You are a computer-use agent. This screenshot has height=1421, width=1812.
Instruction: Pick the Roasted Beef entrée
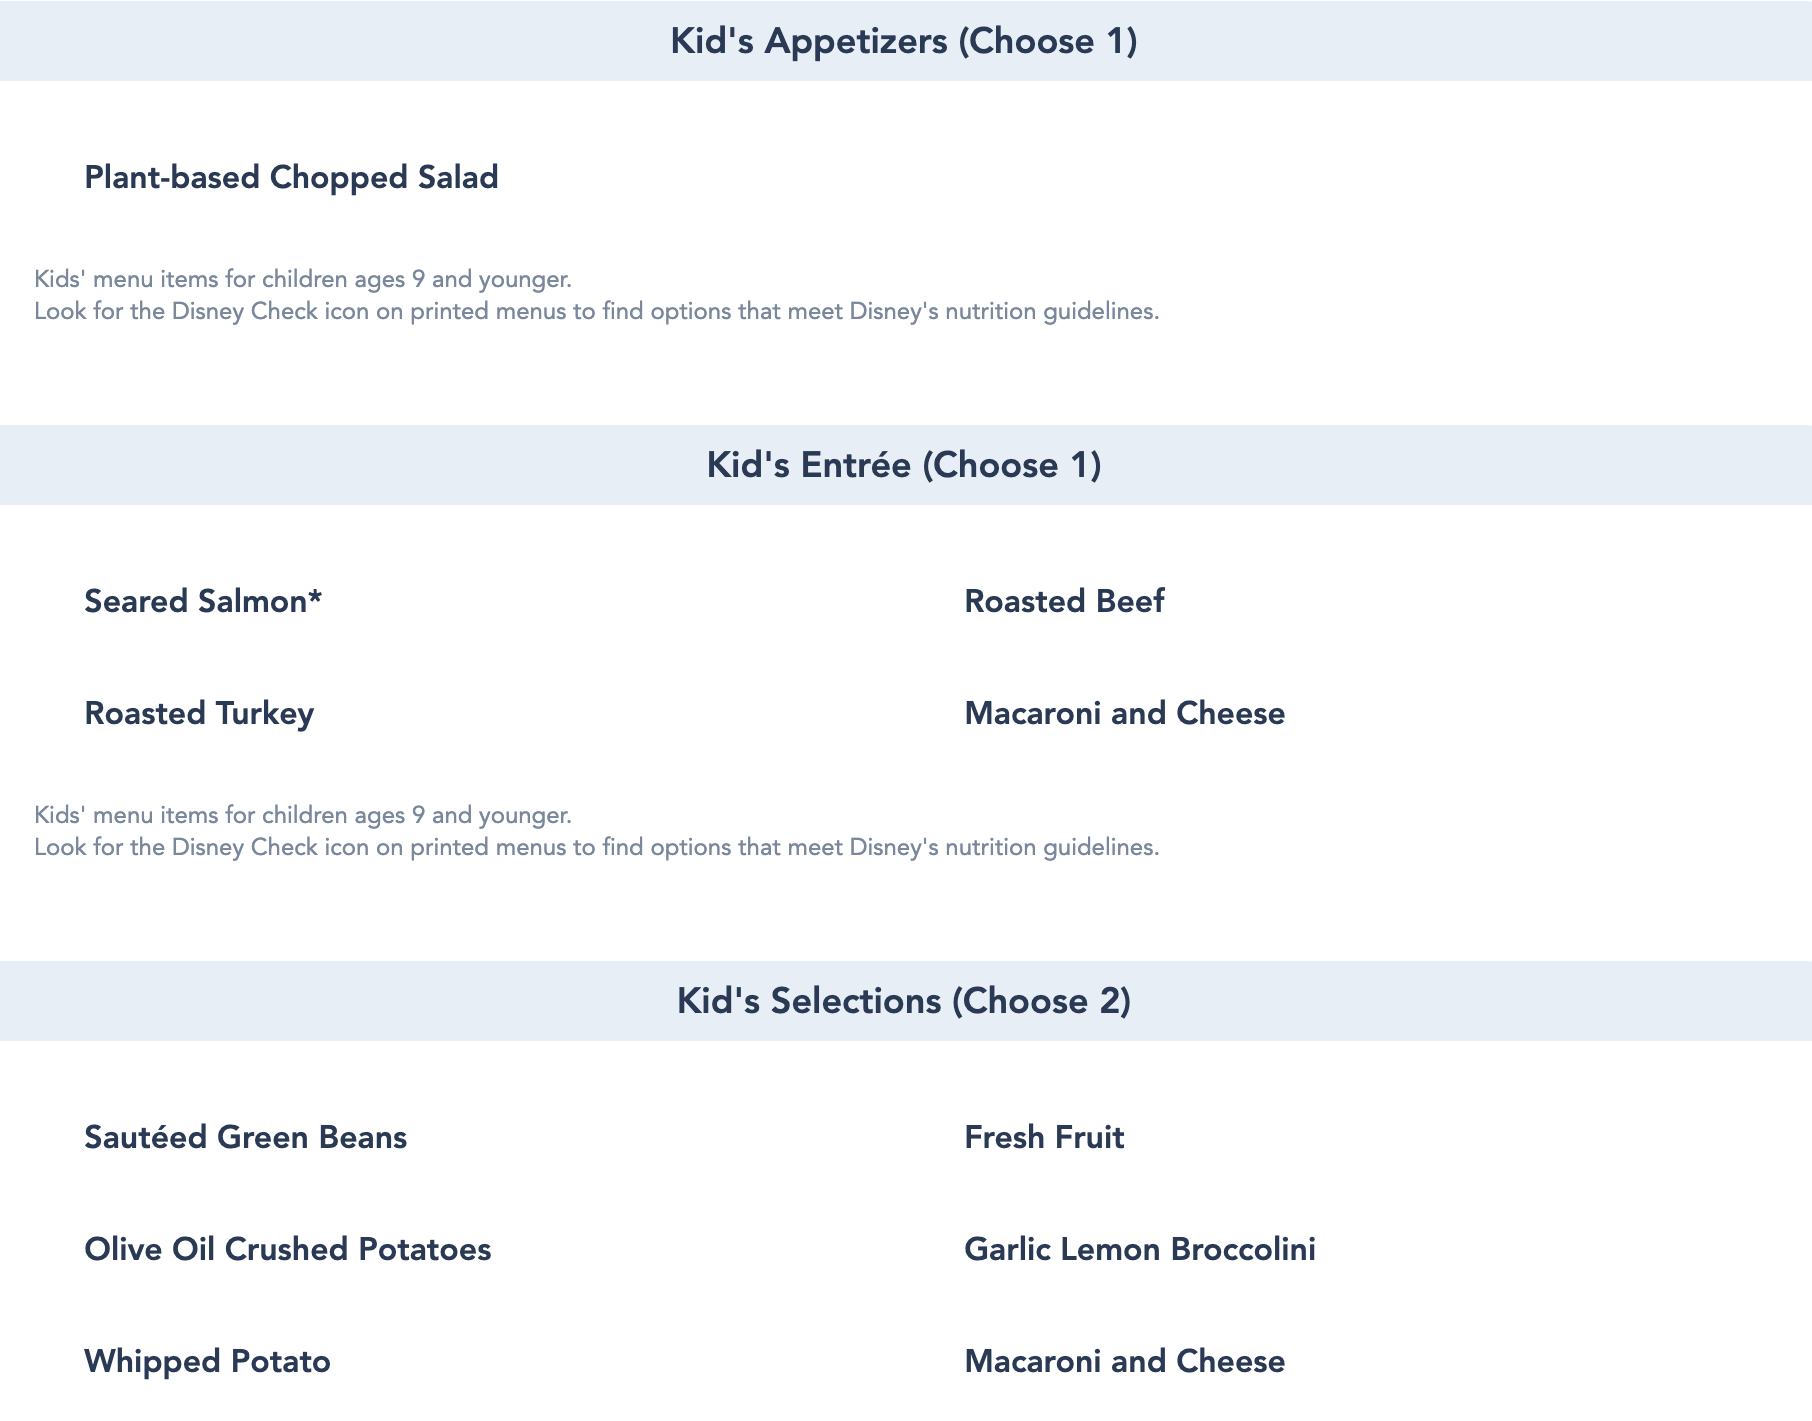(1064, 601)
